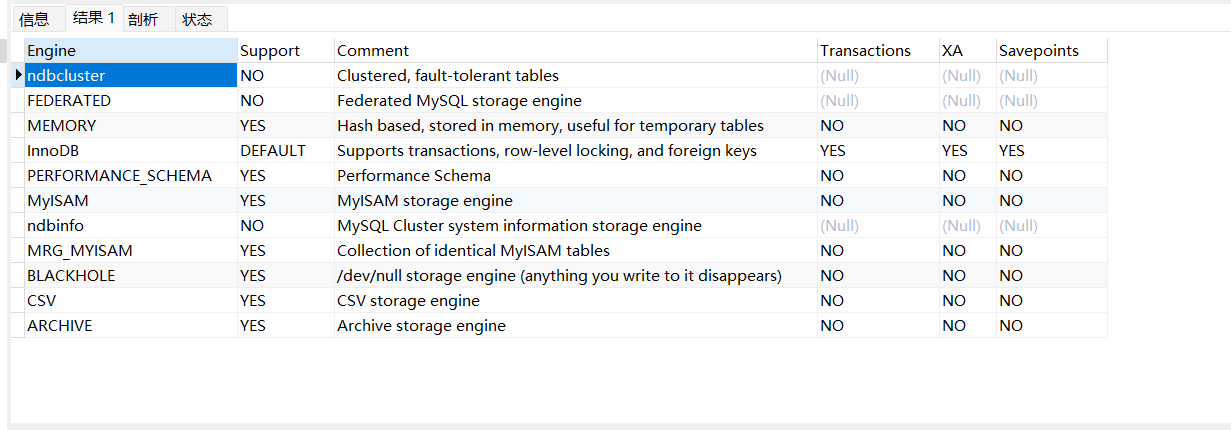Click the Support column header
Screen dimensions: 1231x430
285,51
